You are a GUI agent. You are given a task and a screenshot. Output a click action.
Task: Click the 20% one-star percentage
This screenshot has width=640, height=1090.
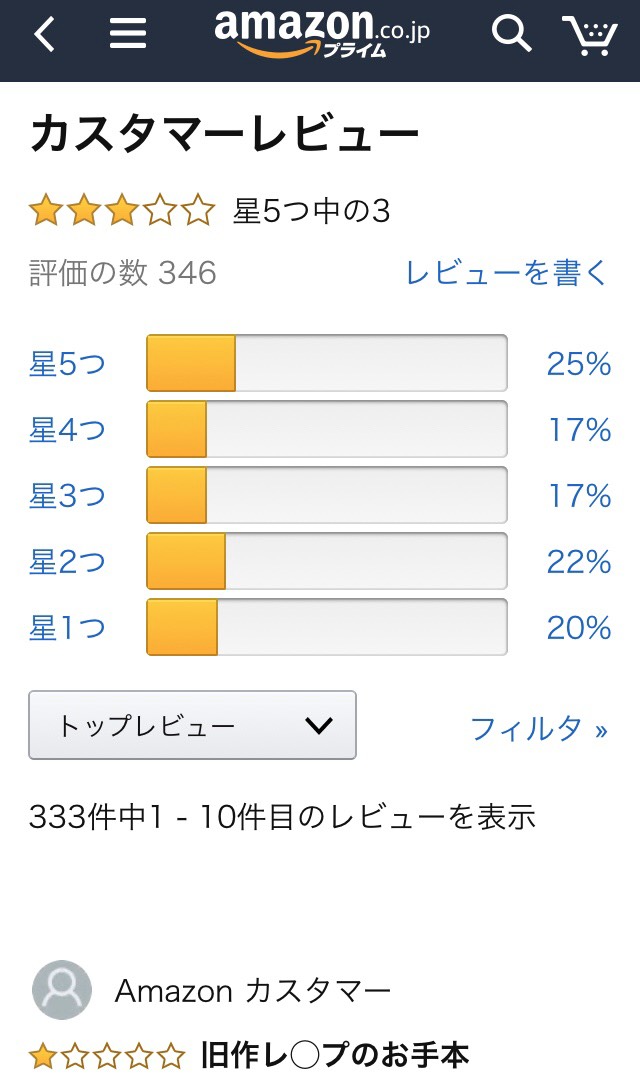coord(579,627)
